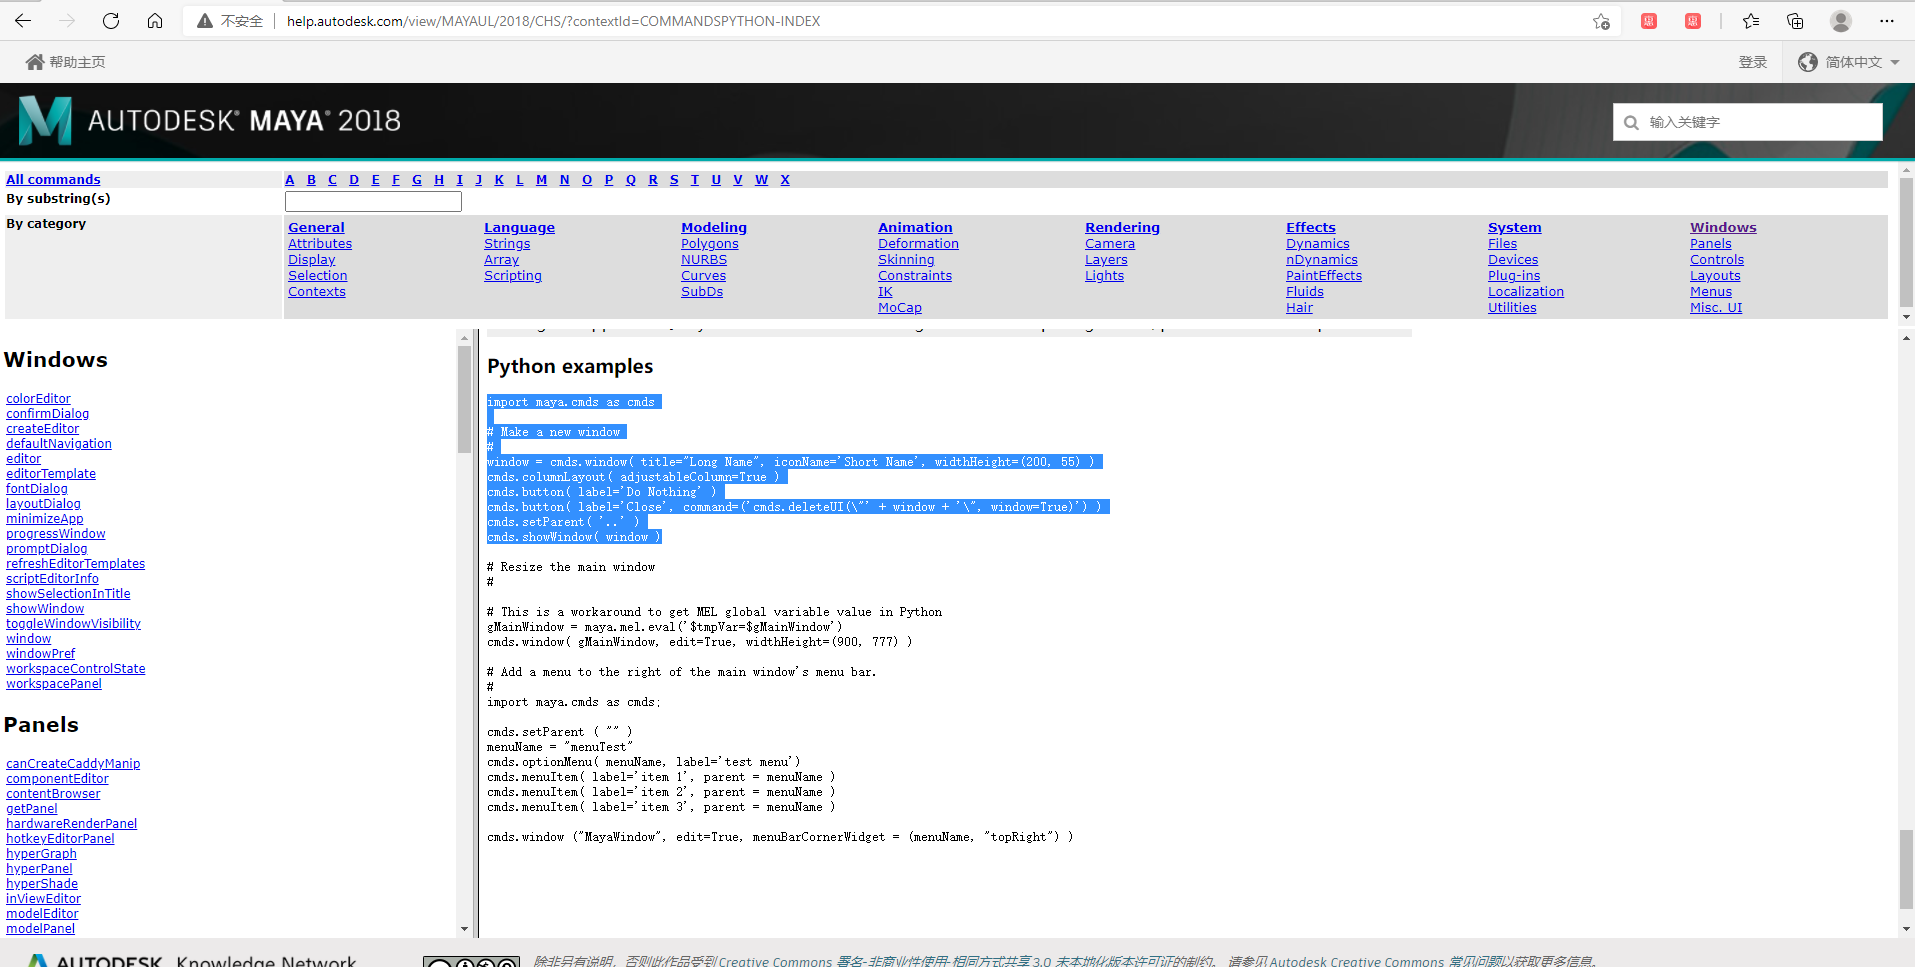Open the Effects category
This screenshot has height=967, width=1915.
coord(1310,228)
